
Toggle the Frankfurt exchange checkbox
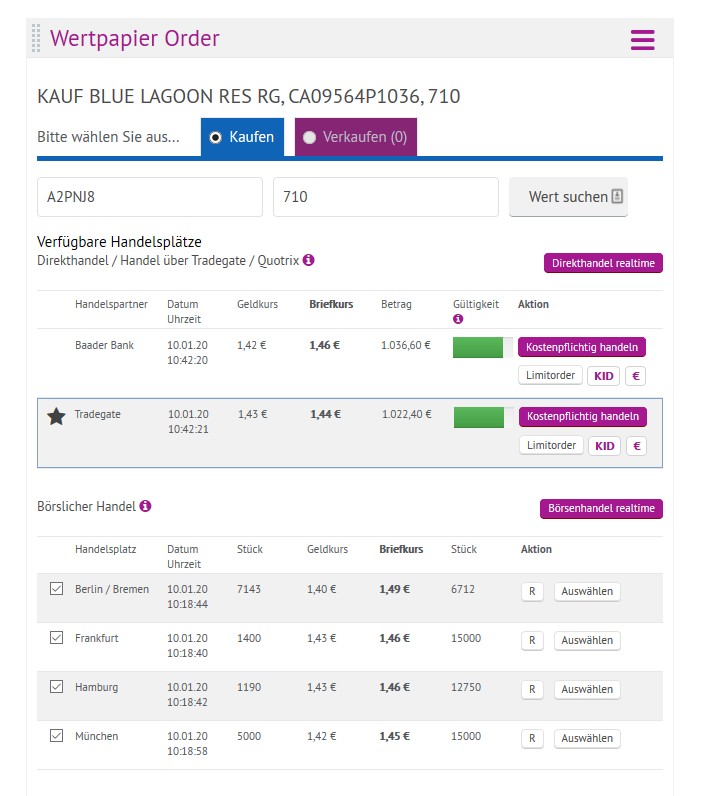(x=56, y=637)
